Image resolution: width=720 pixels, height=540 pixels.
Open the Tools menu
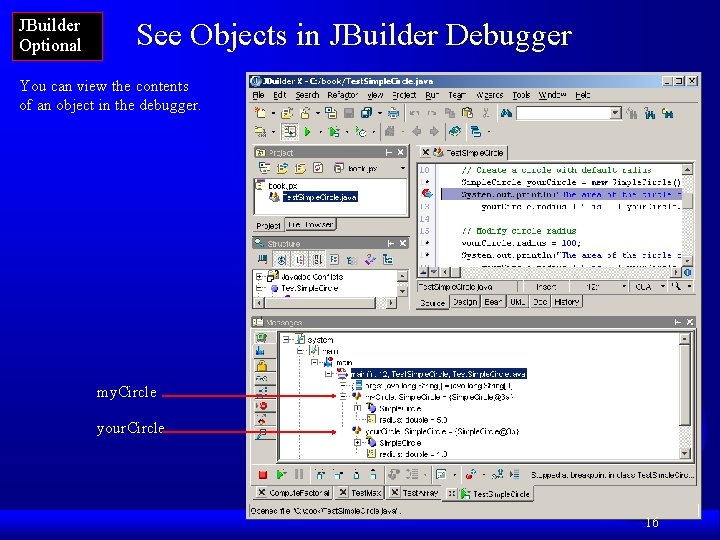coord(521,95)
